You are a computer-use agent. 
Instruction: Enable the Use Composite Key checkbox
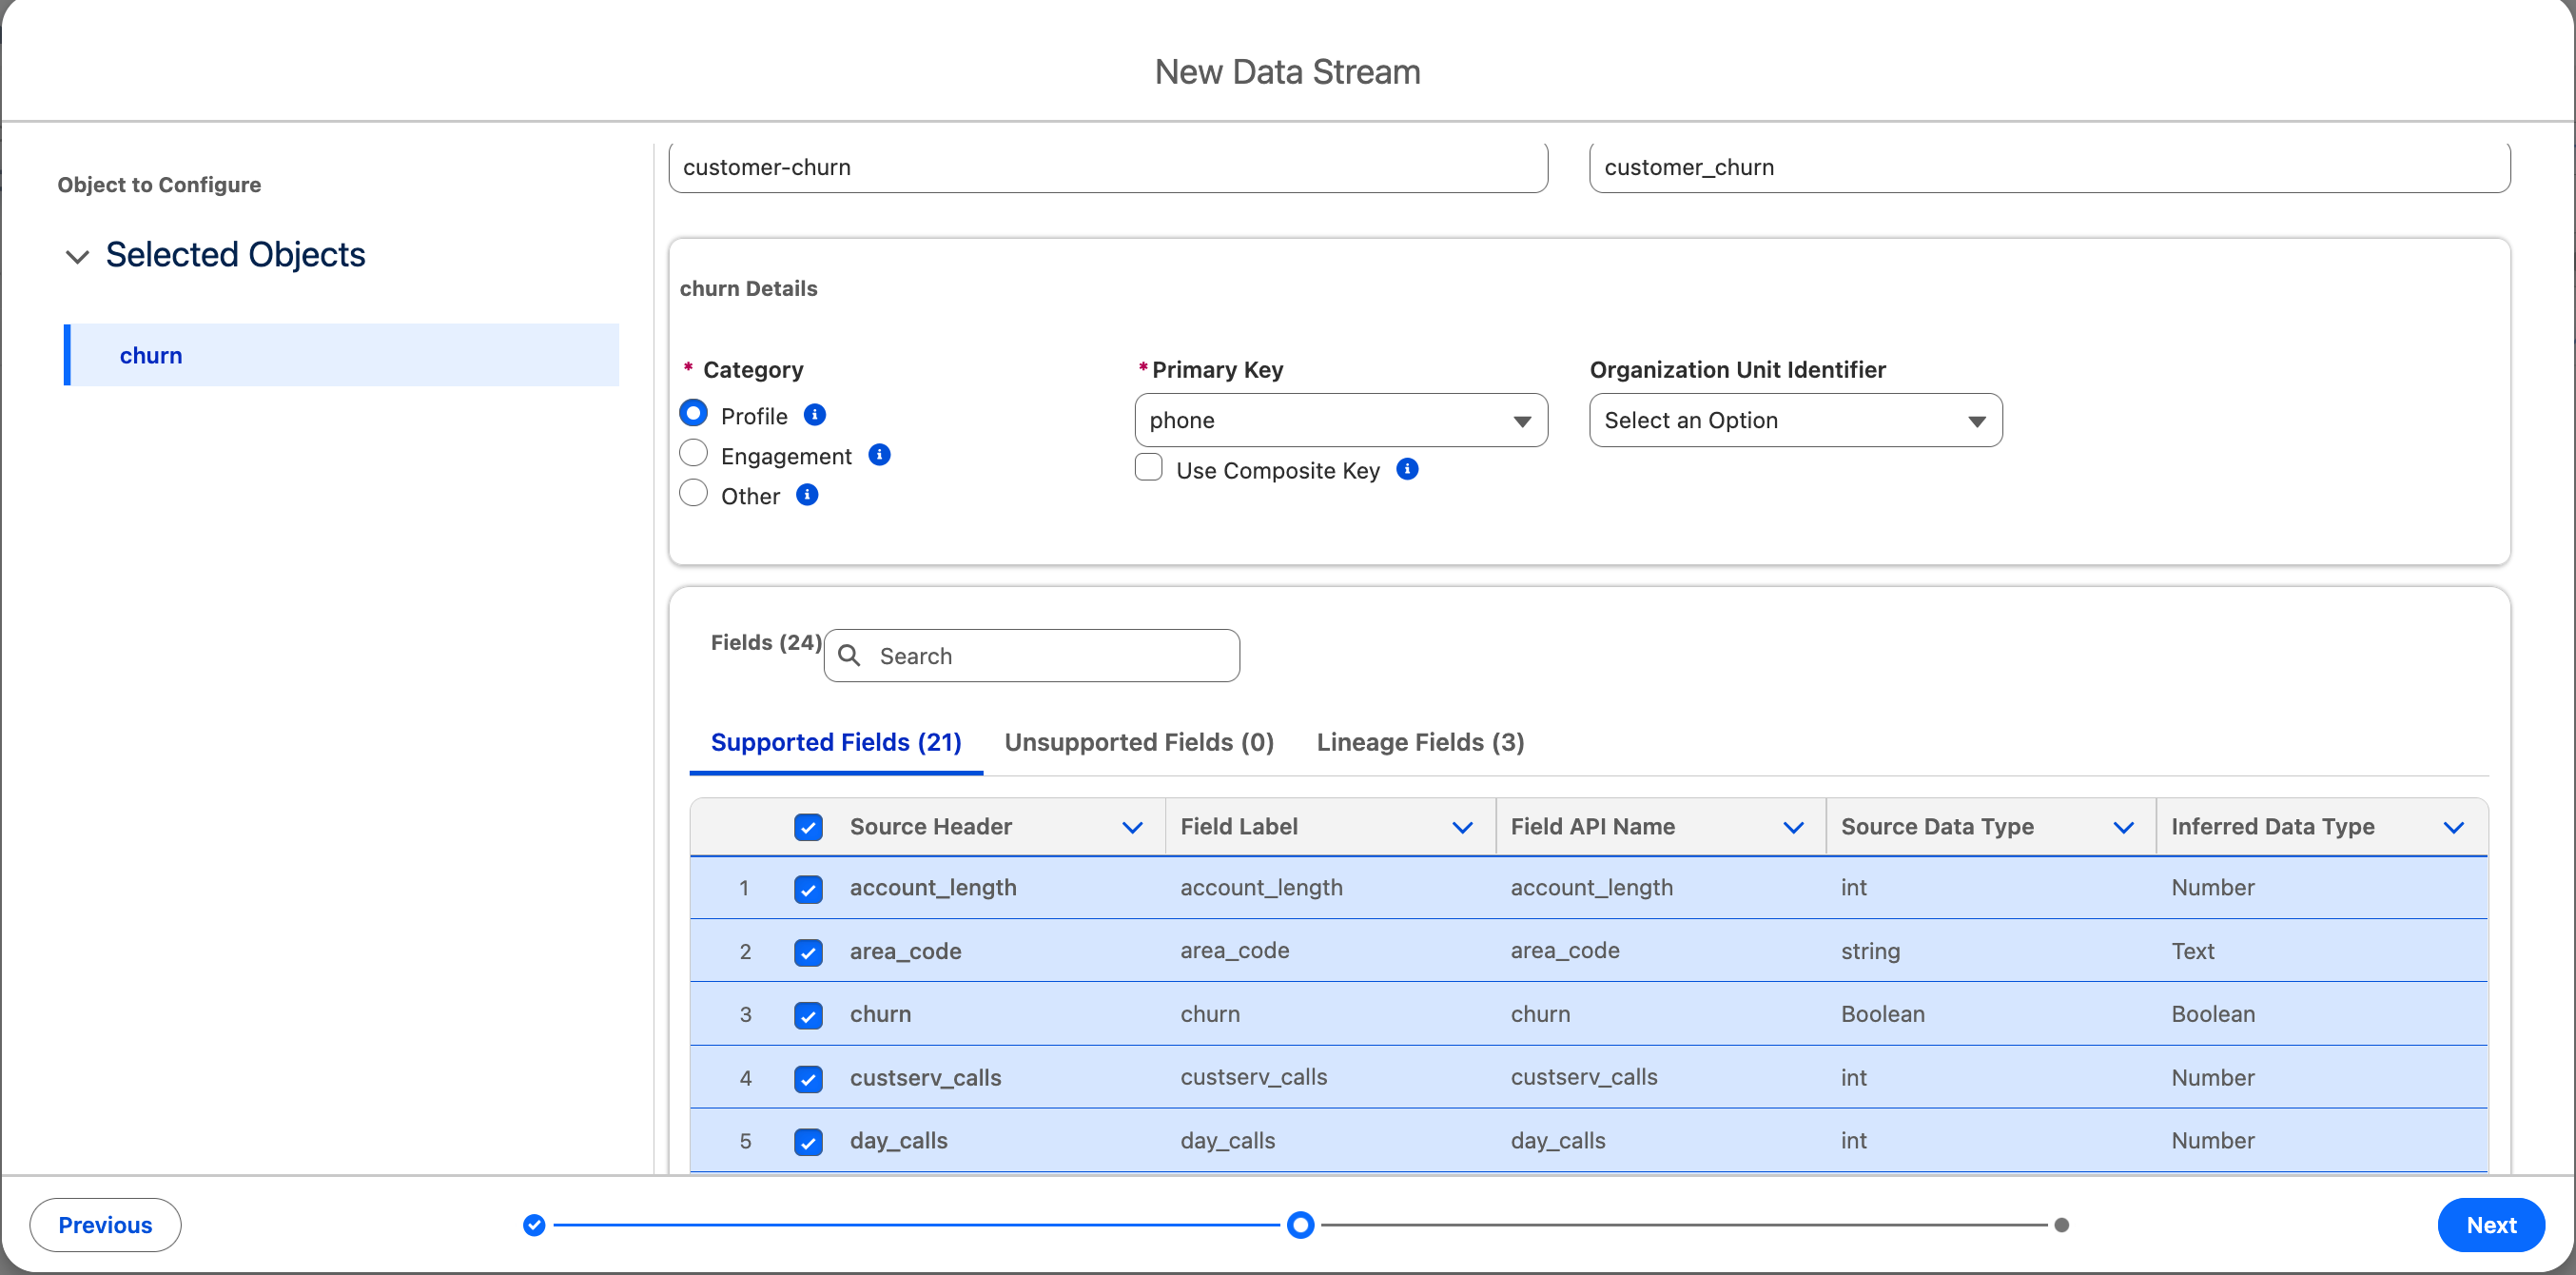(1149, 467)
